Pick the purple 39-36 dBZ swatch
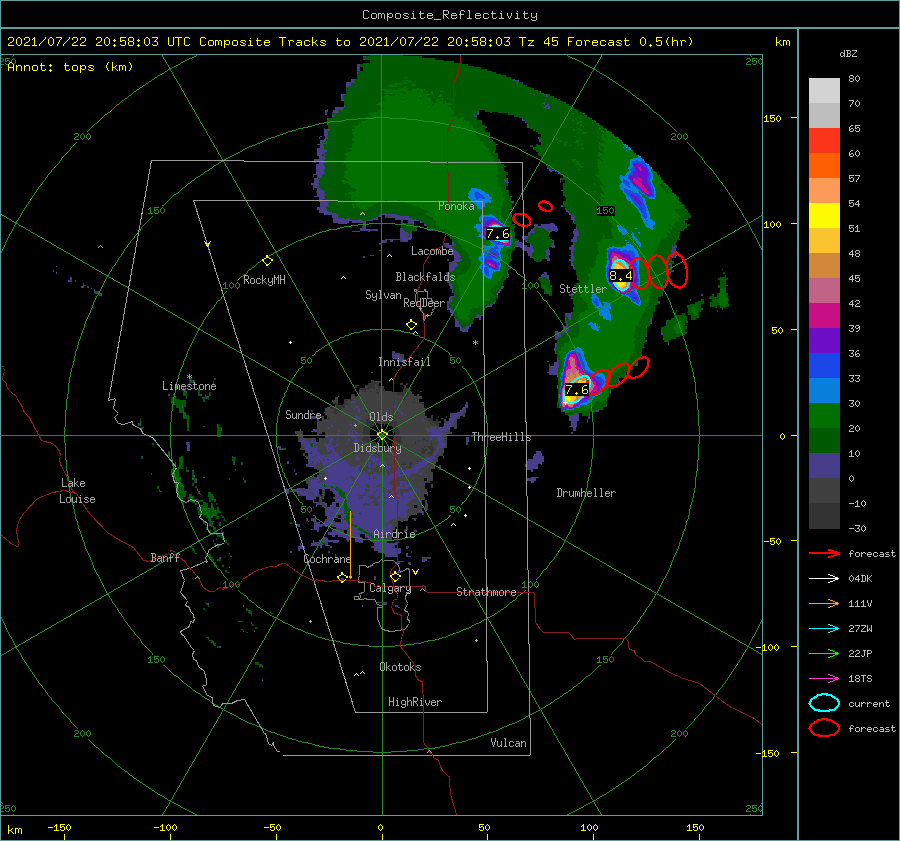Screen dimensions: 900x841 tap(824, 341)
